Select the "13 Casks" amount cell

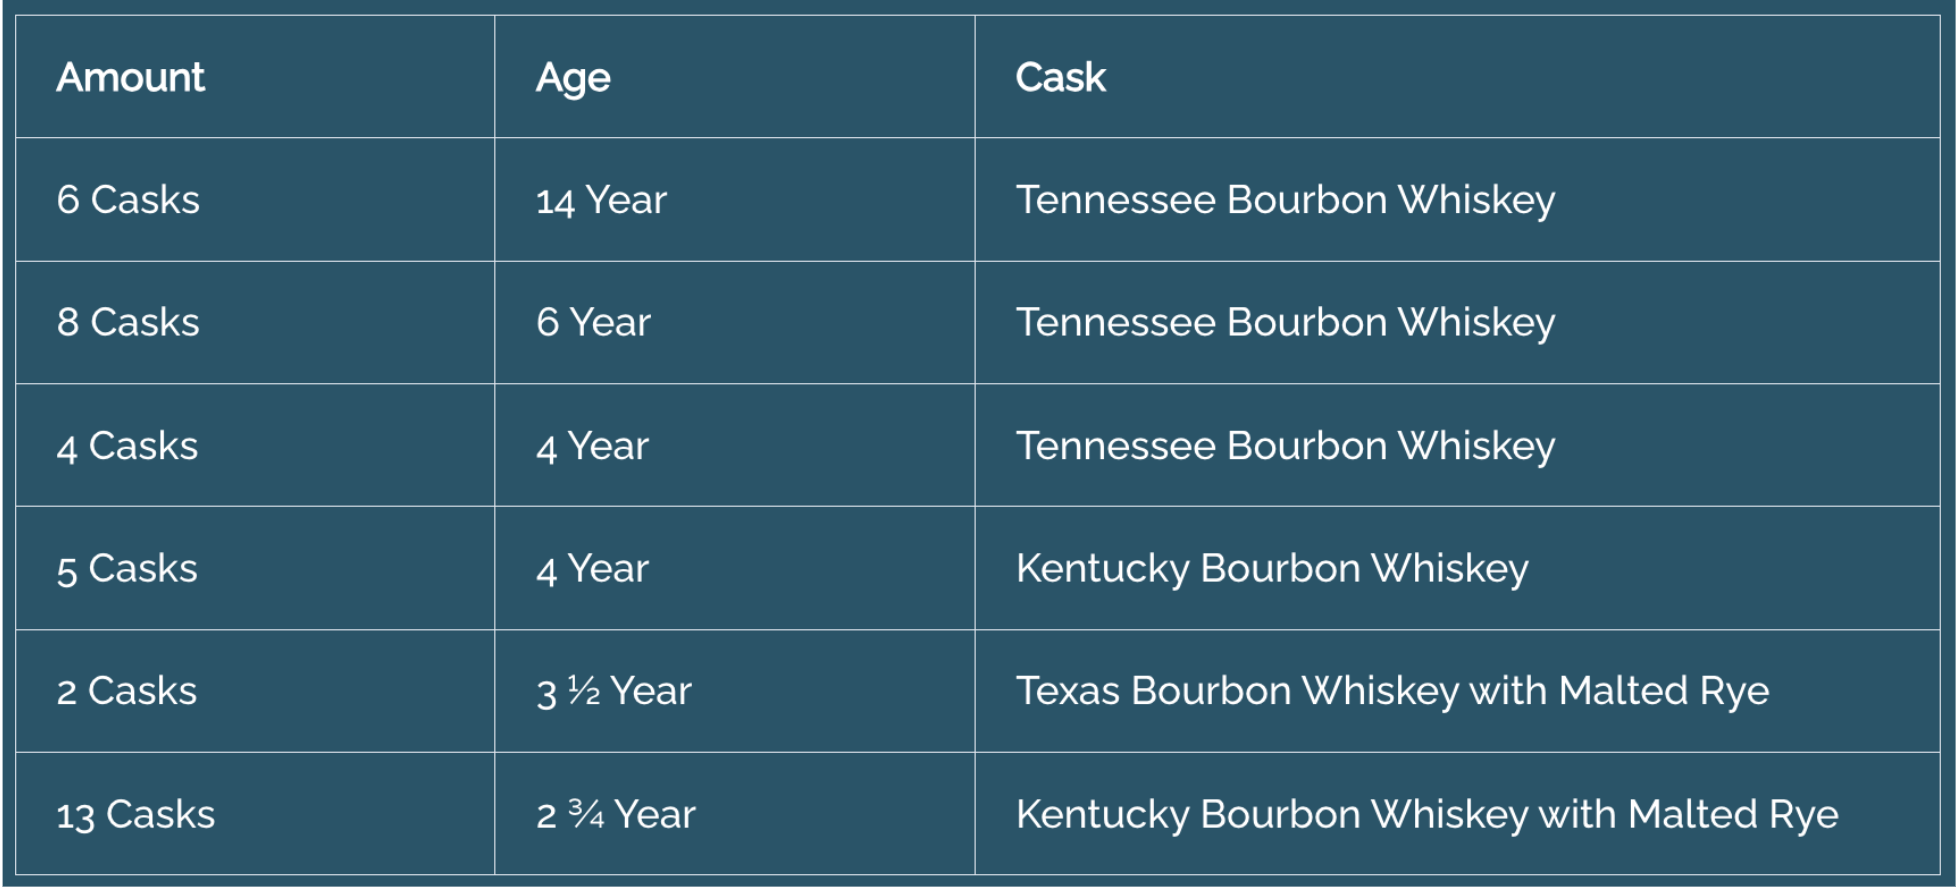point(136,815)
